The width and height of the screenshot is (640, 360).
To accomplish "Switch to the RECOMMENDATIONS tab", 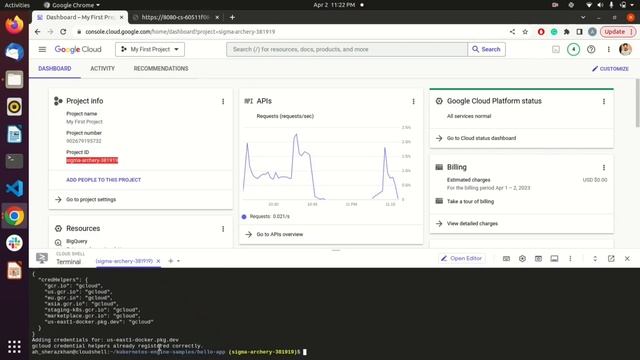I will click(161, 69).
